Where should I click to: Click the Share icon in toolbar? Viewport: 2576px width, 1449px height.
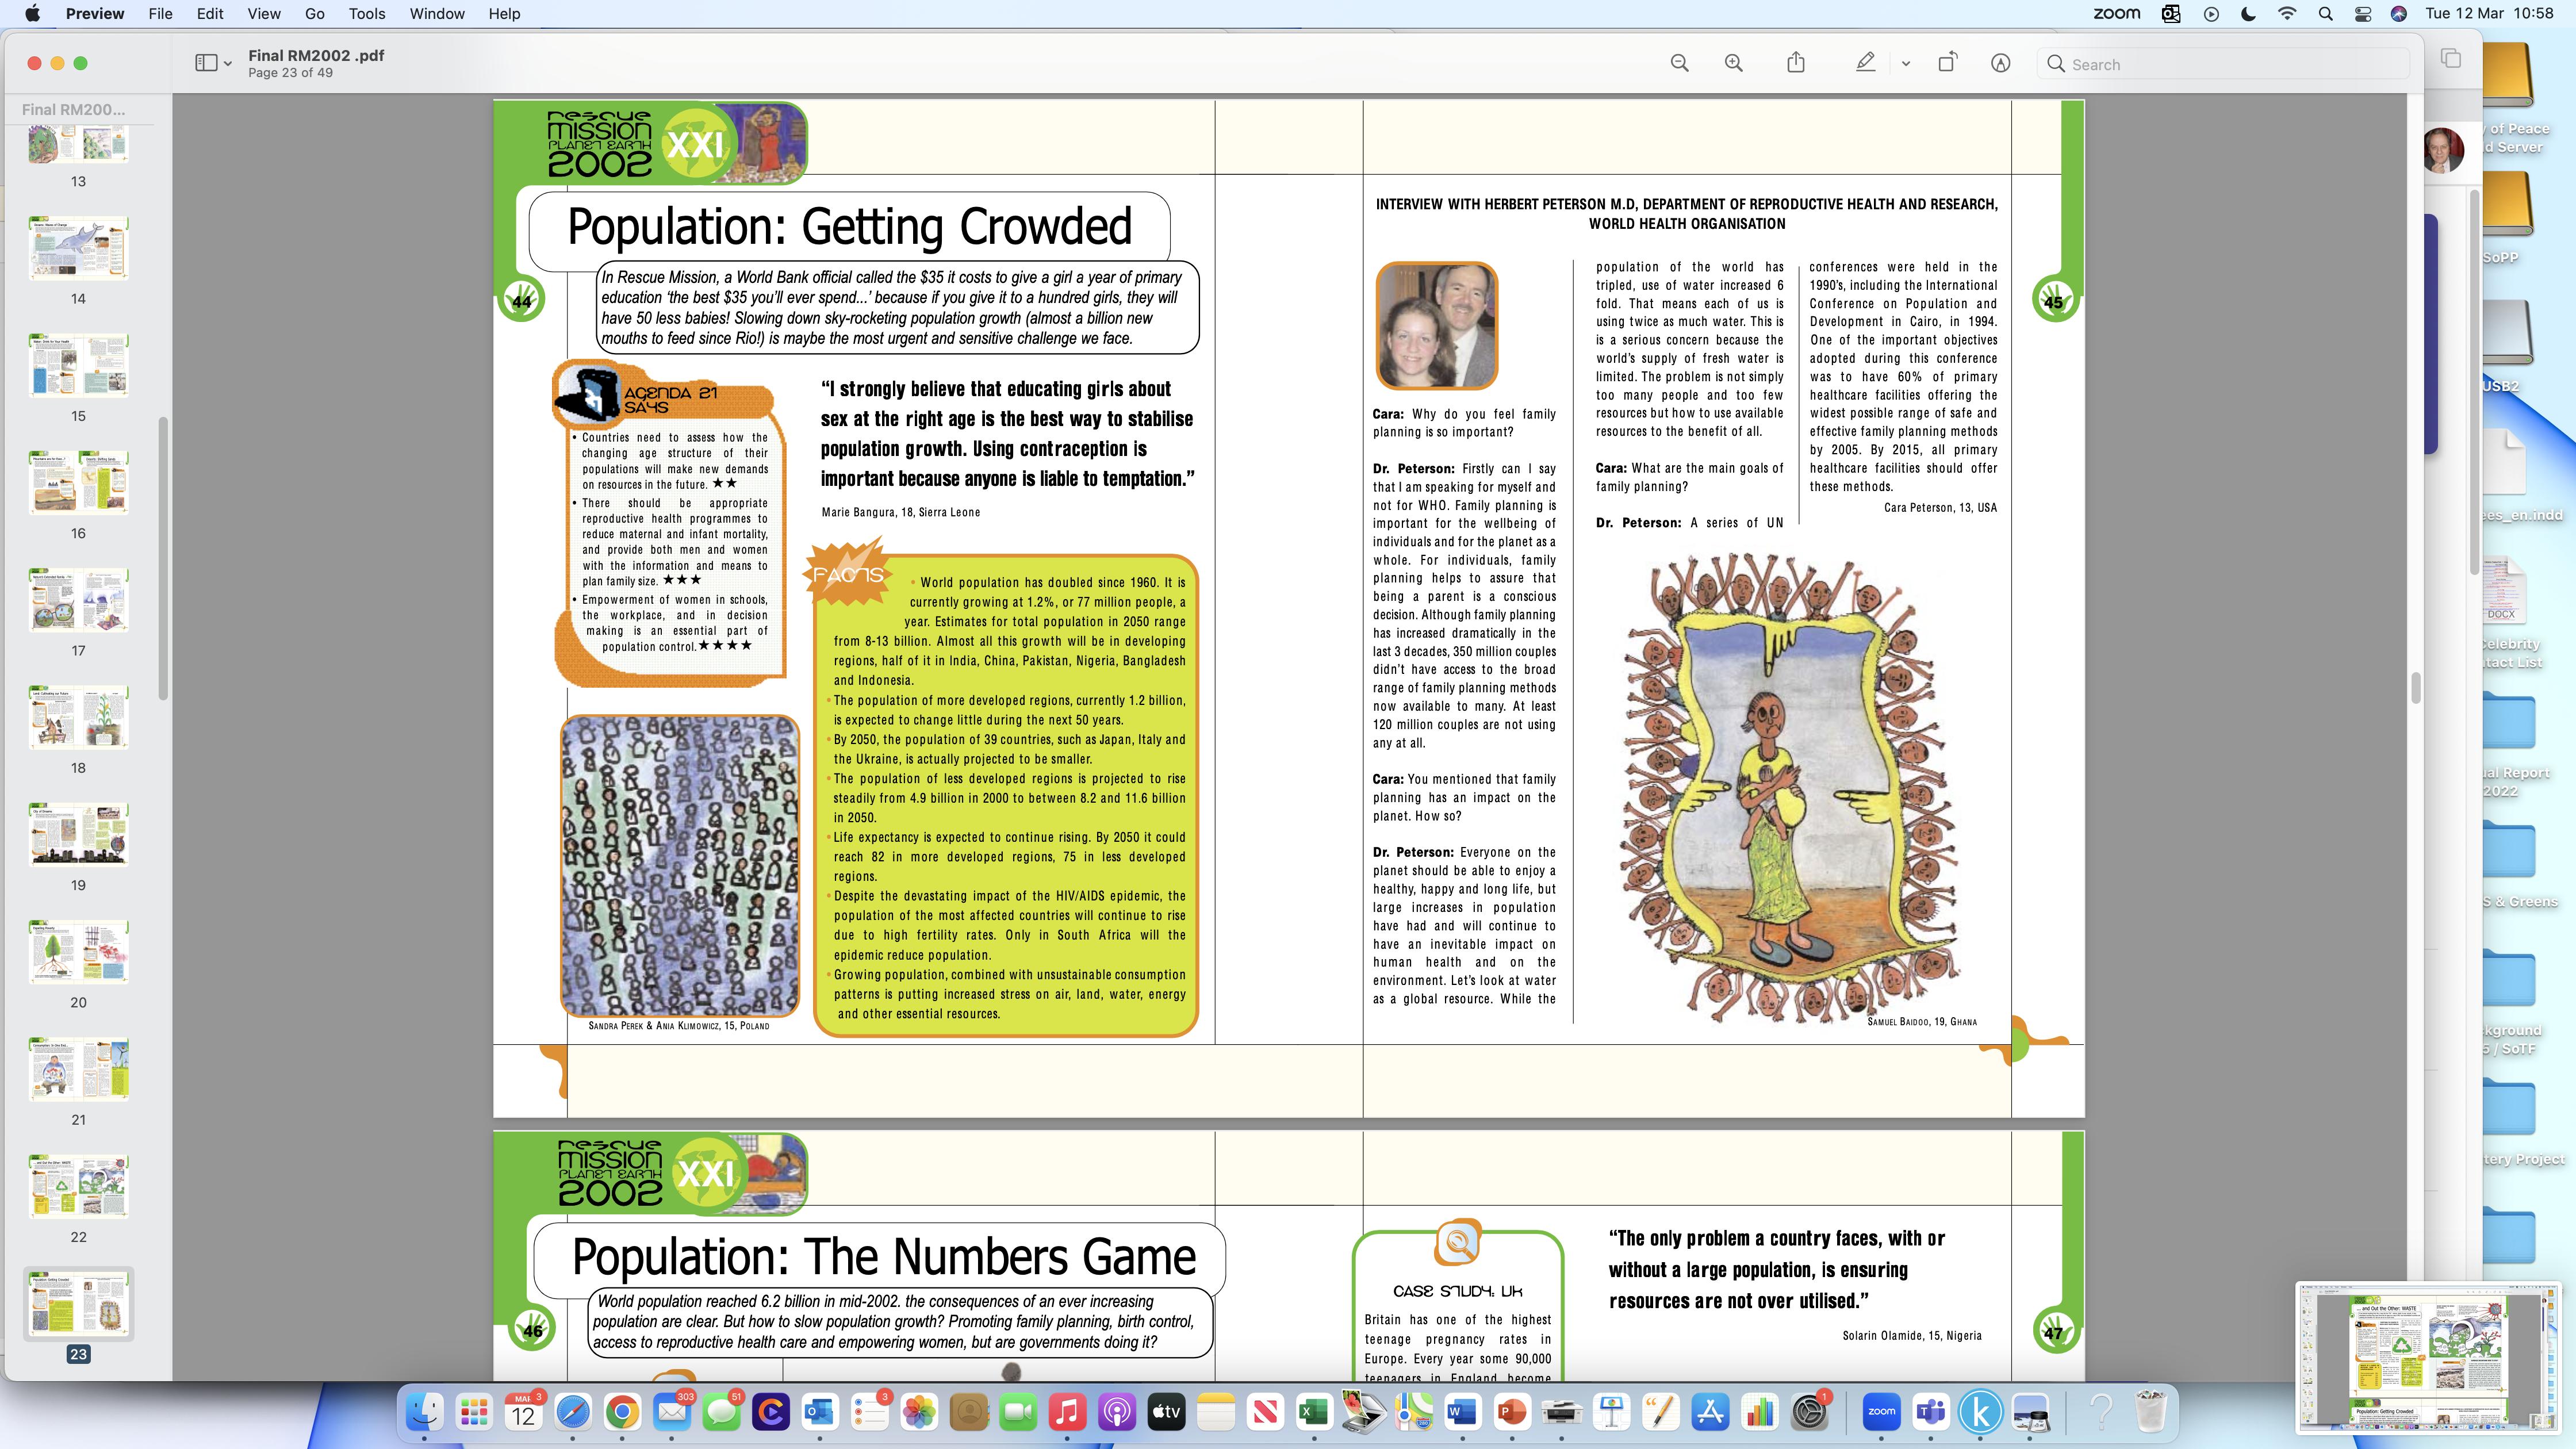[1795, 63]
